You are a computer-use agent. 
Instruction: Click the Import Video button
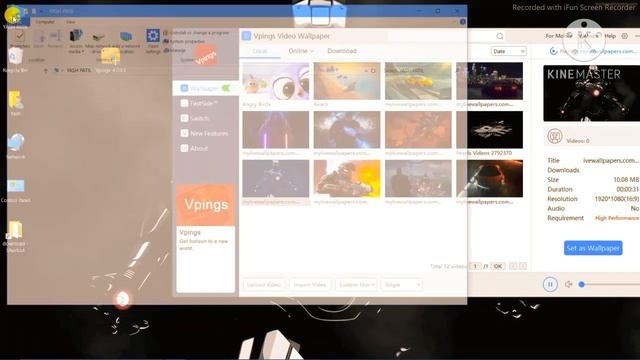pyautogui.click(x=310, y=284)
